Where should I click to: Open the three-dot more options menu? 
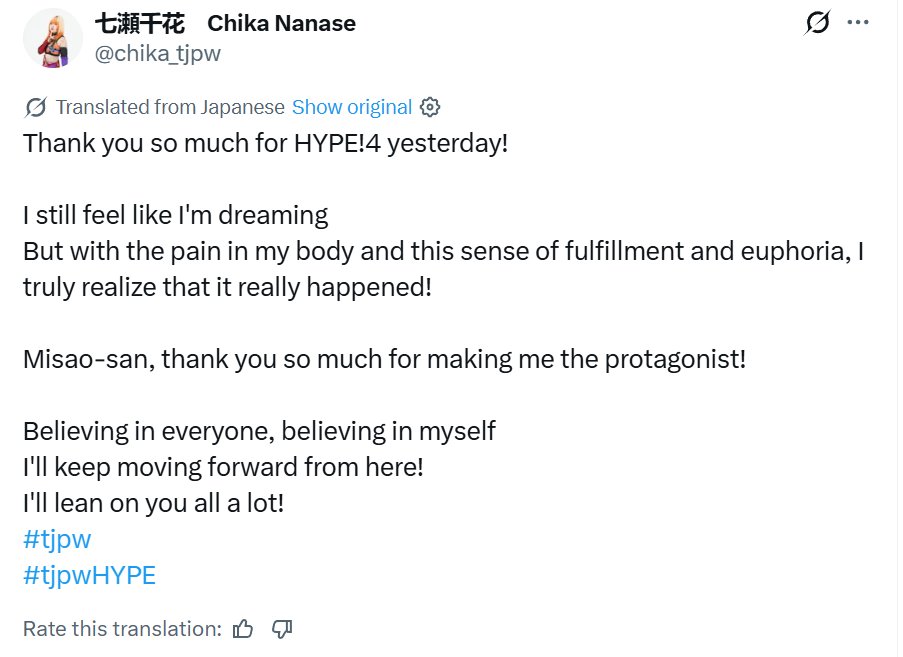coord(858,22)
